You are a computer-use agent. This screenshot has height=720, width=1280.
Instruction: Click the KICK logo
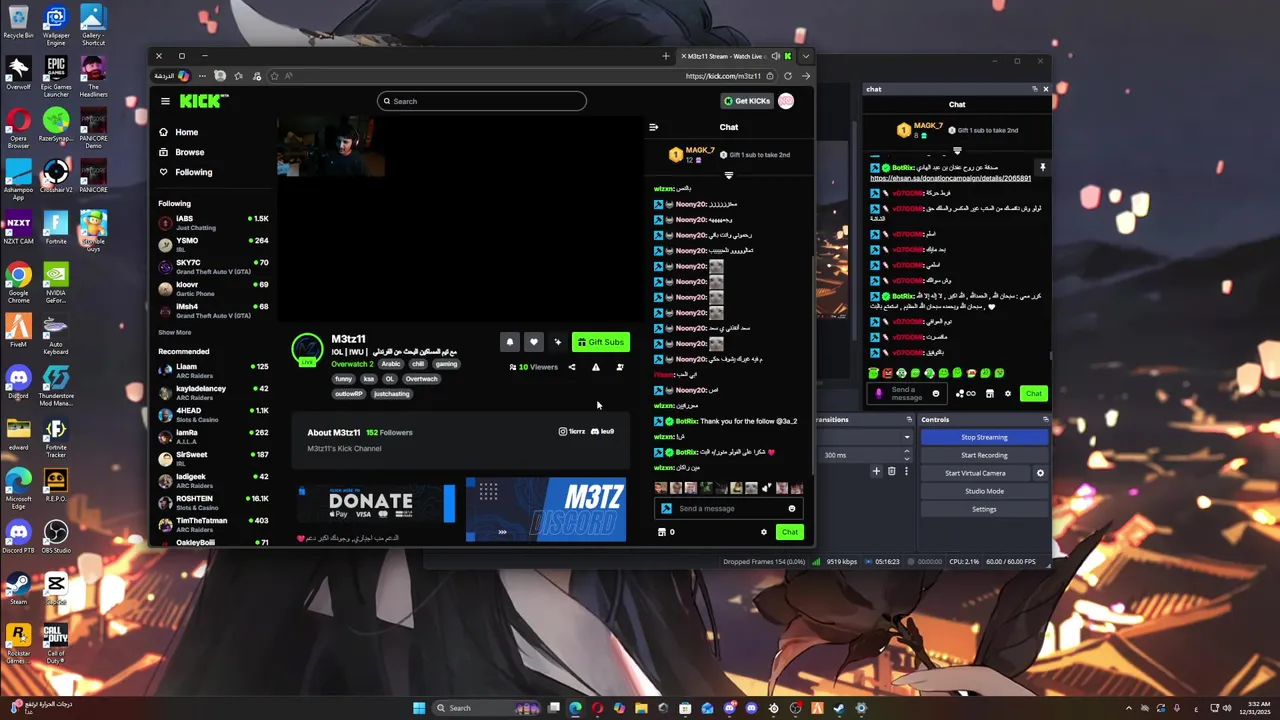coord(204,101)
